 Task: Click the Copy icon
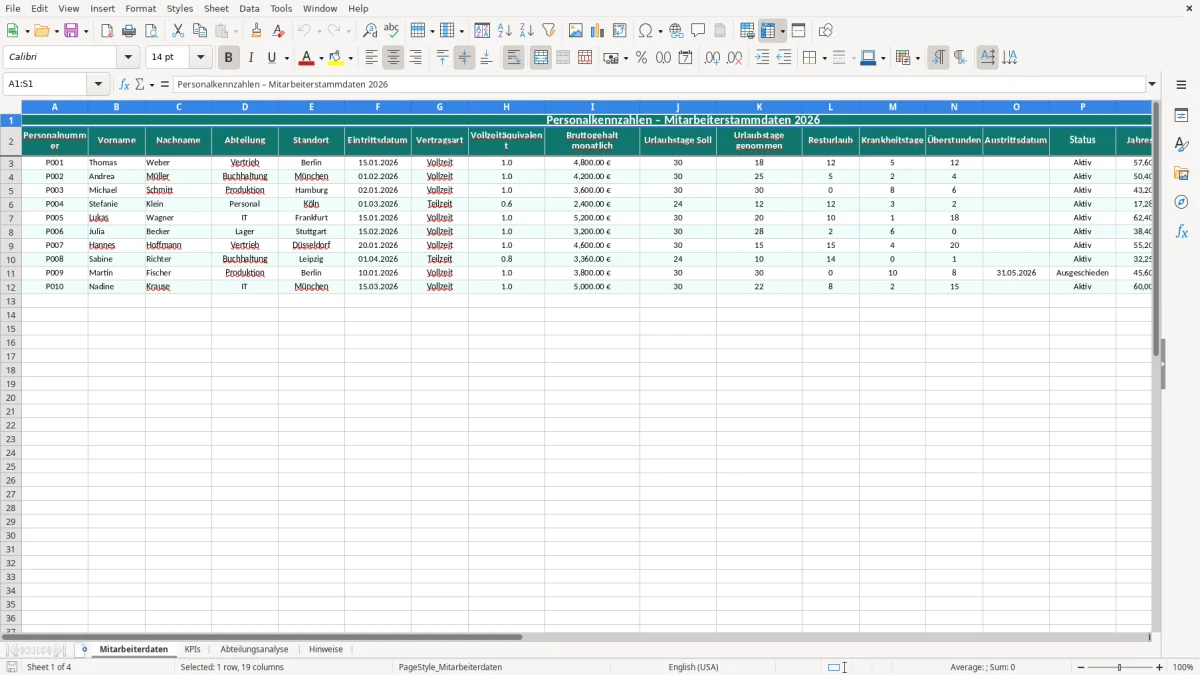200,31
